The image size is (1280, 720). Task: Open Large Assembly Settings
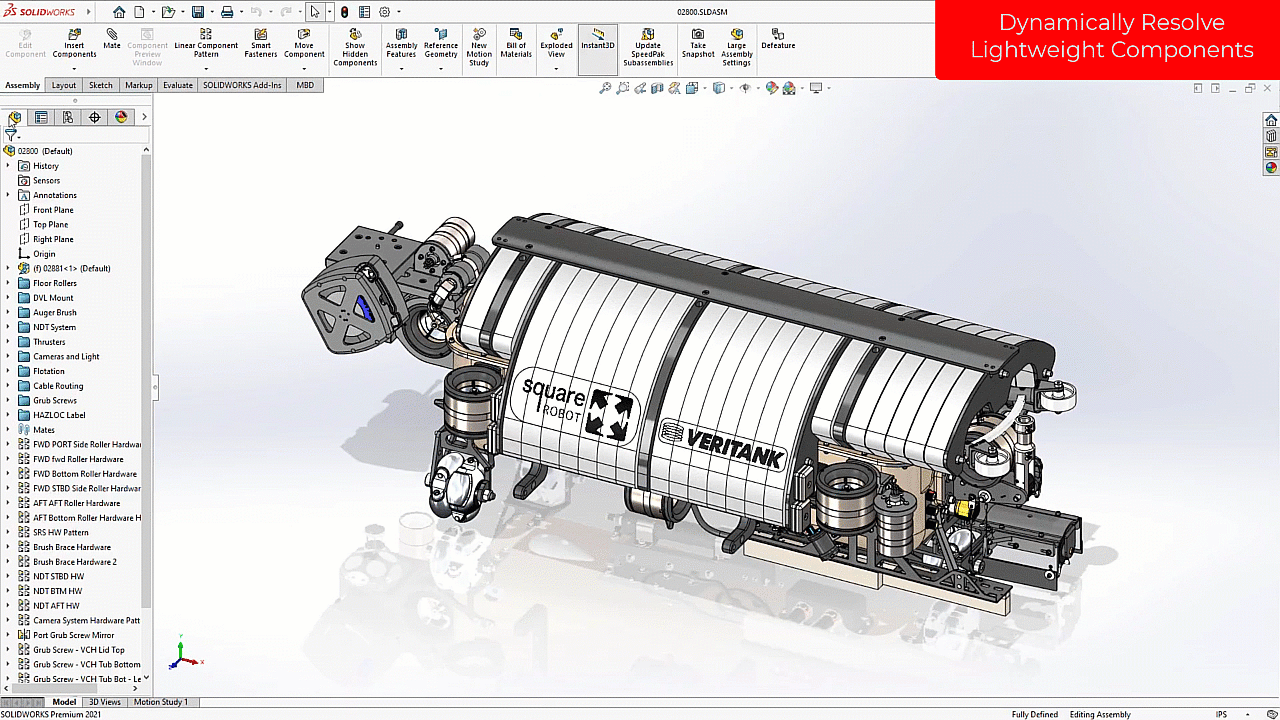pos(737,47)
